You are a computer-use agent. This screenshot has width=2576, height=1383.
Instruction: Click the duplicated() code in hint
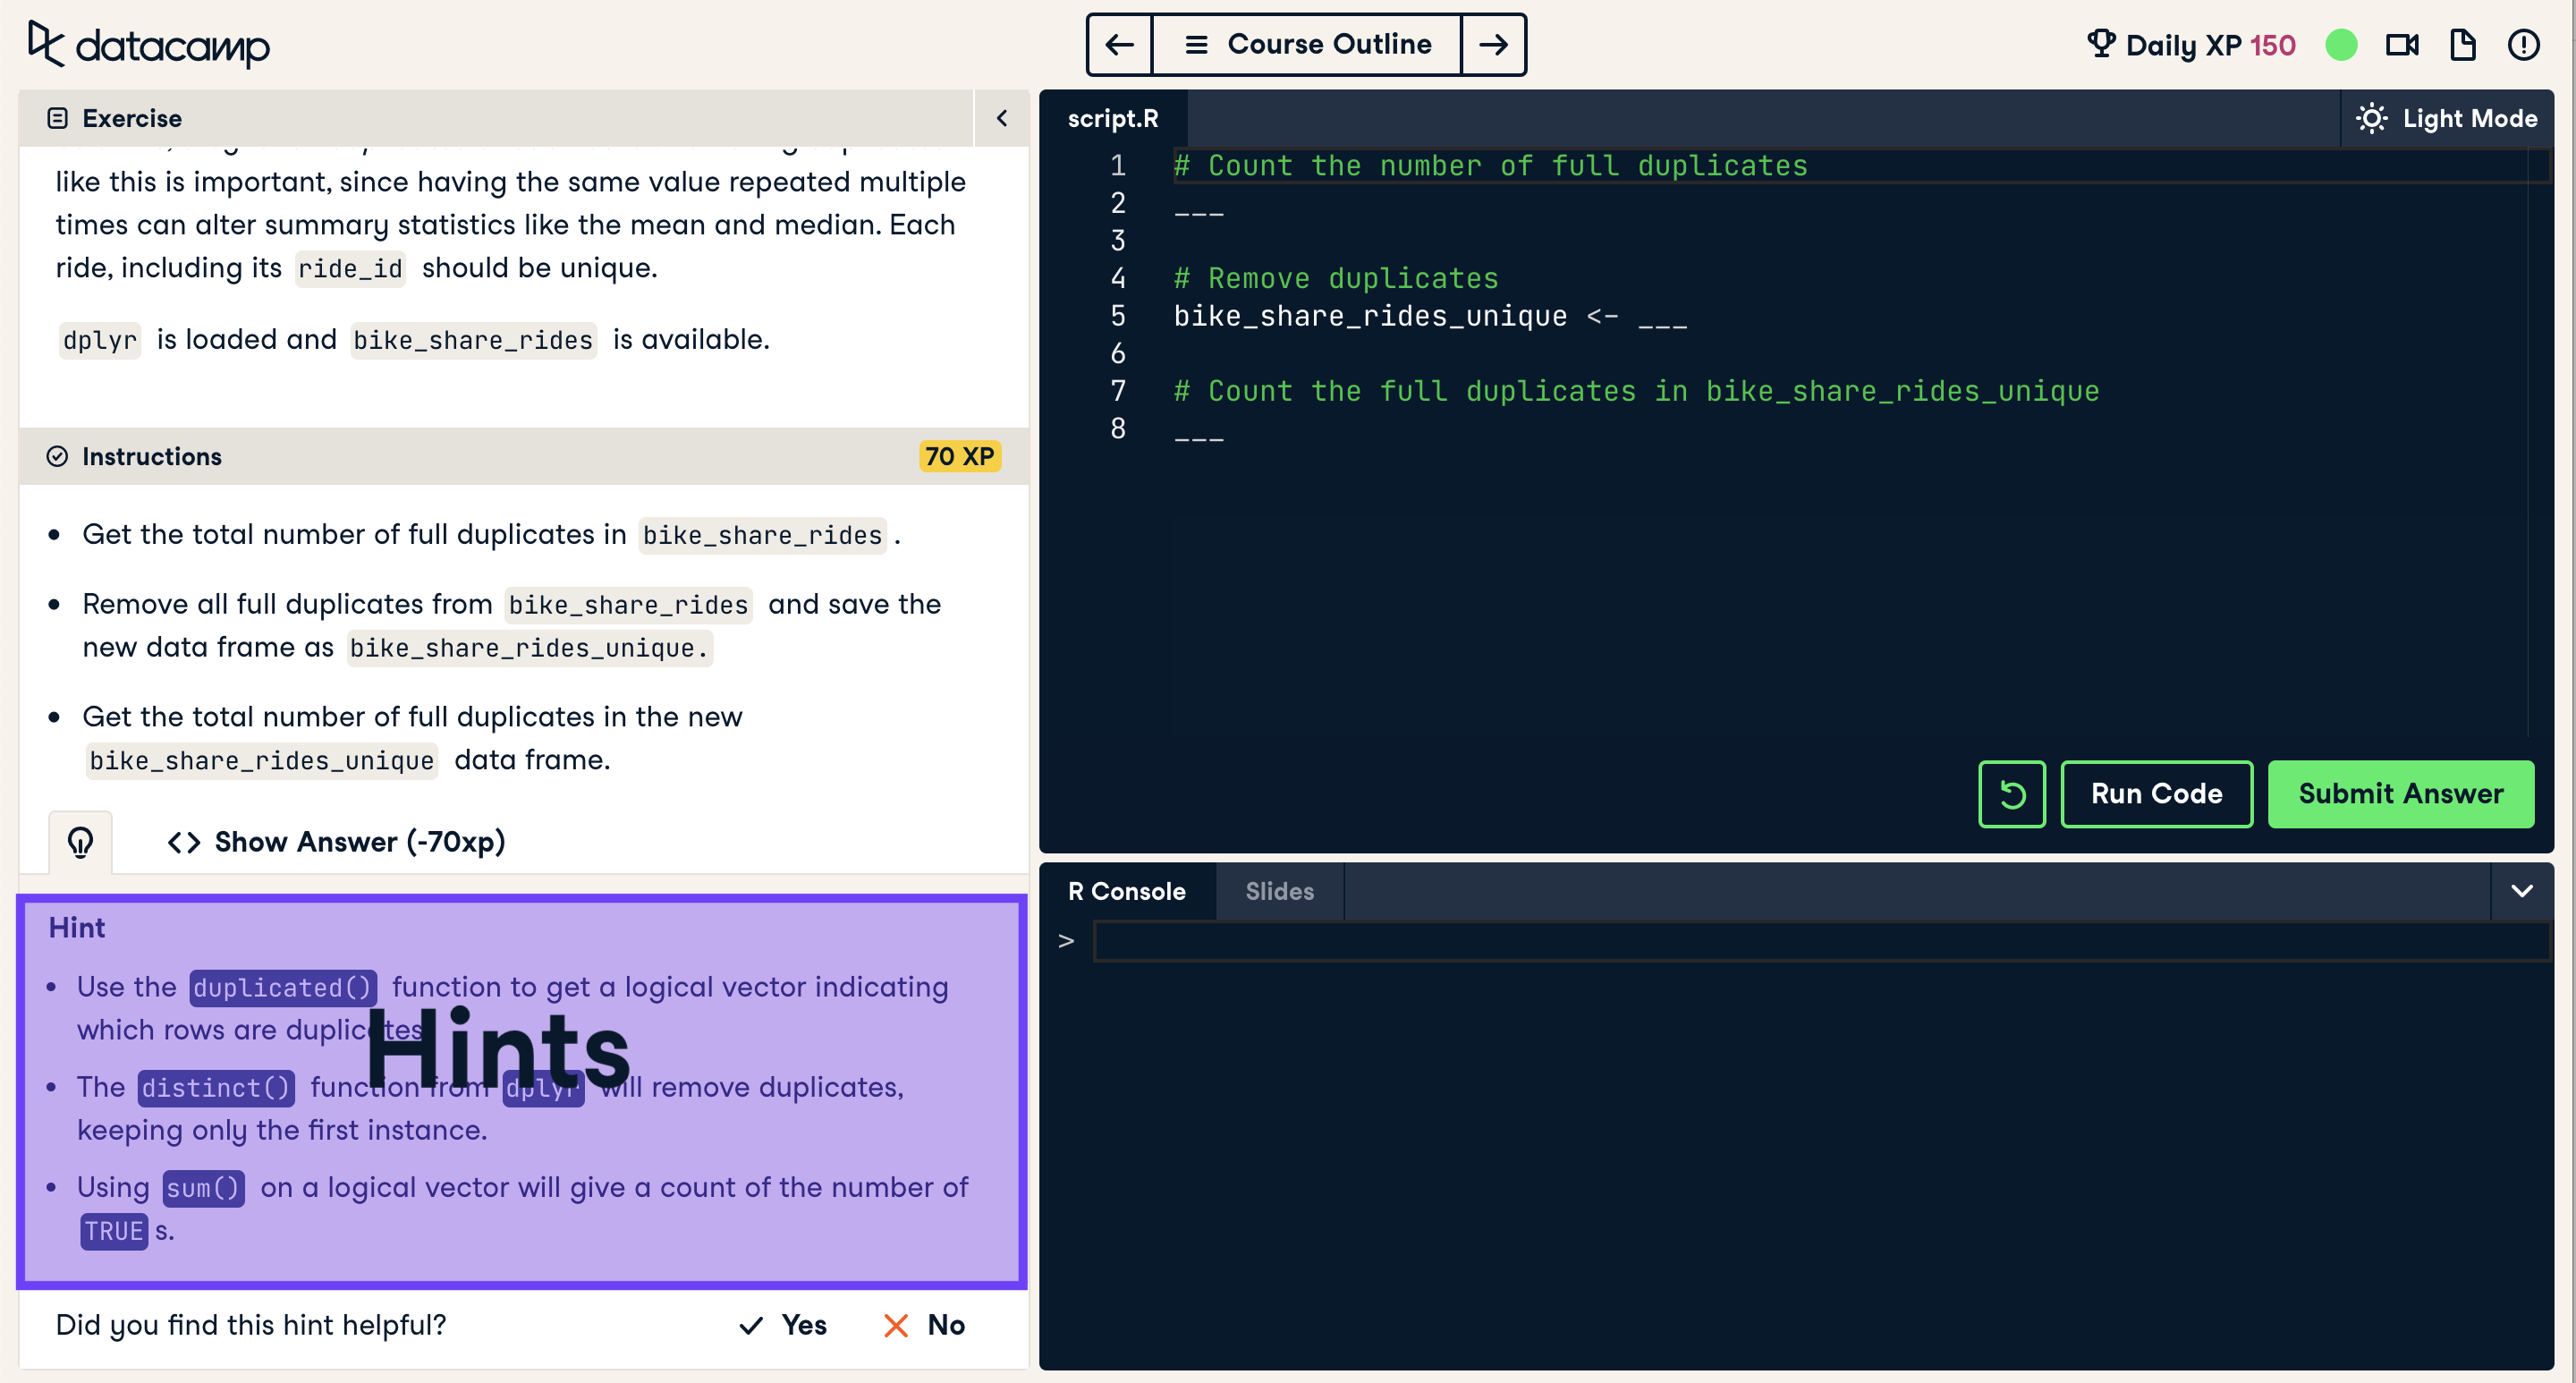point(283,988)
